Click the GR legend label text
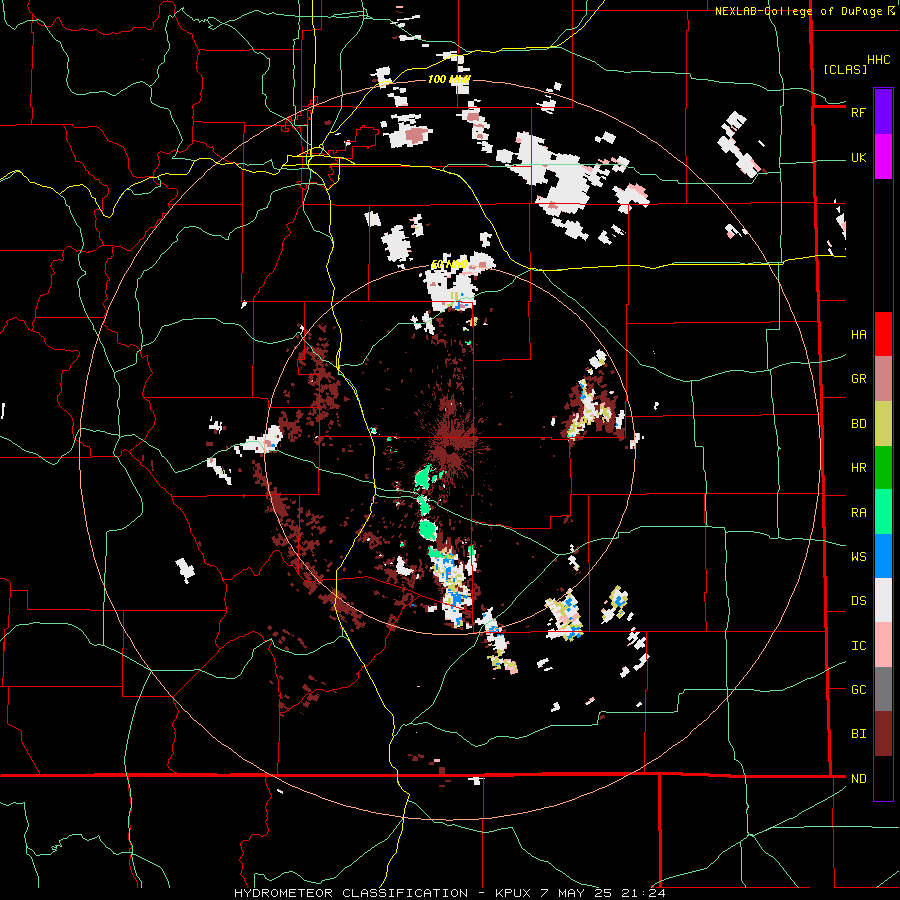The width and height of the screenshot is (900, 900). (x=858, y=379)
